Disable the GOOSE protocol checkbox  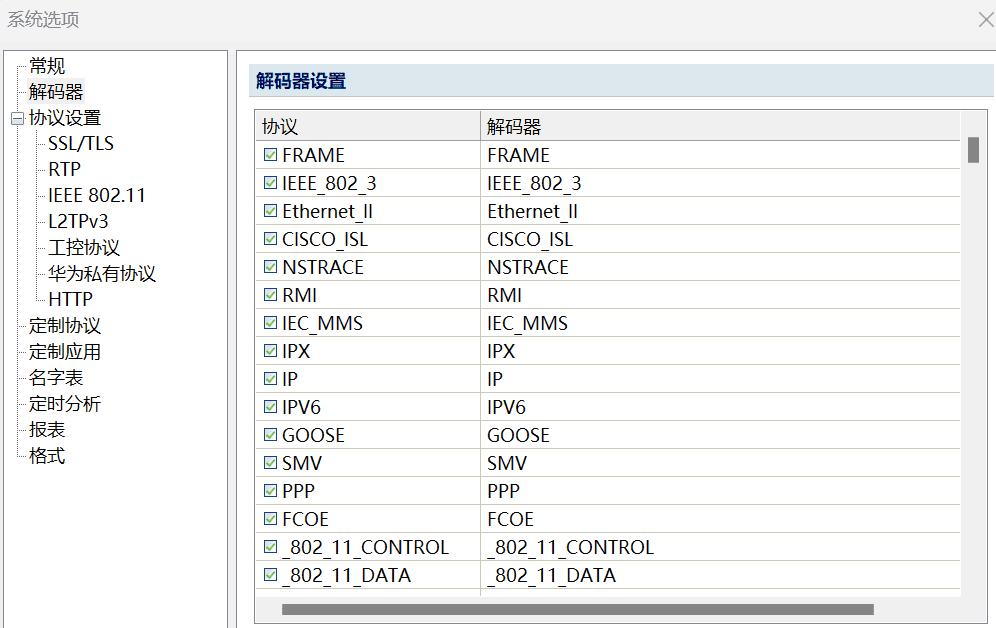pos(270,435)
